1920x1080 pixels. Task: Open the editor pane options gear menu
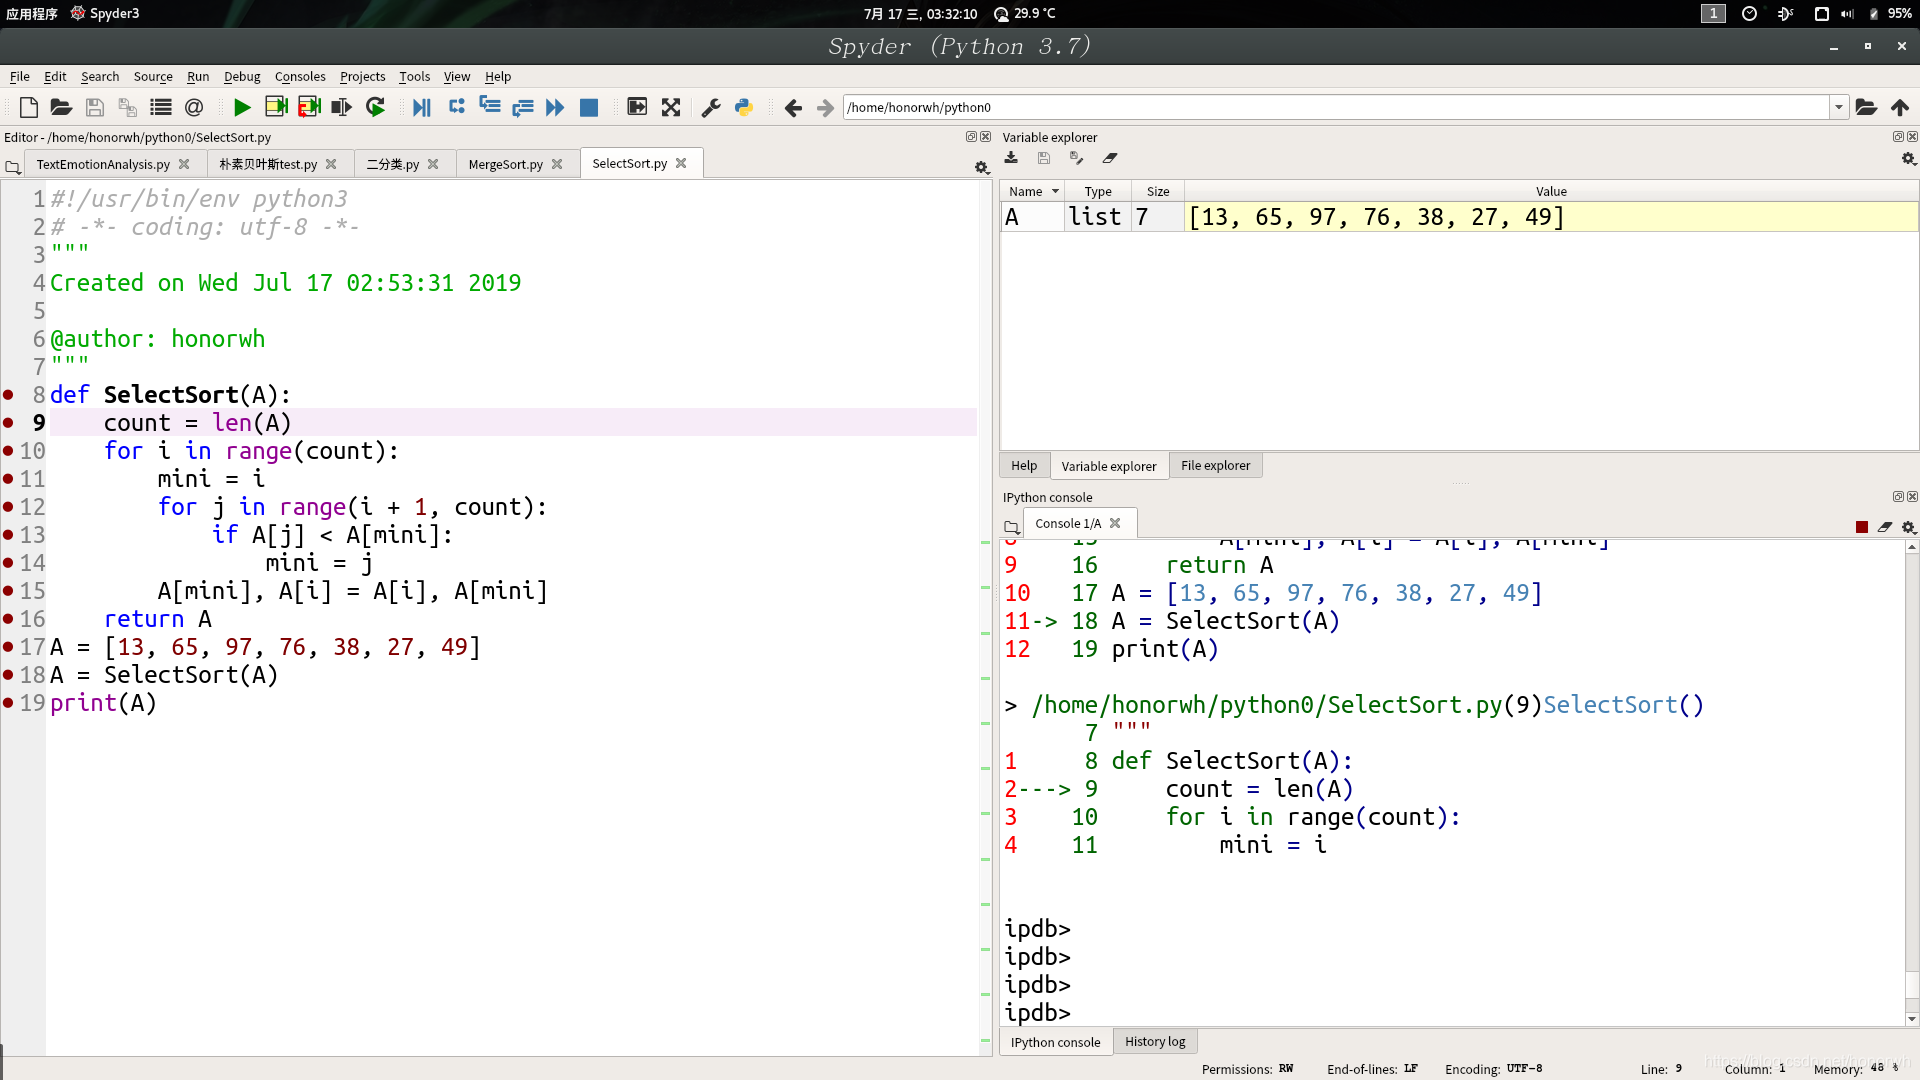tap(981, 168)
